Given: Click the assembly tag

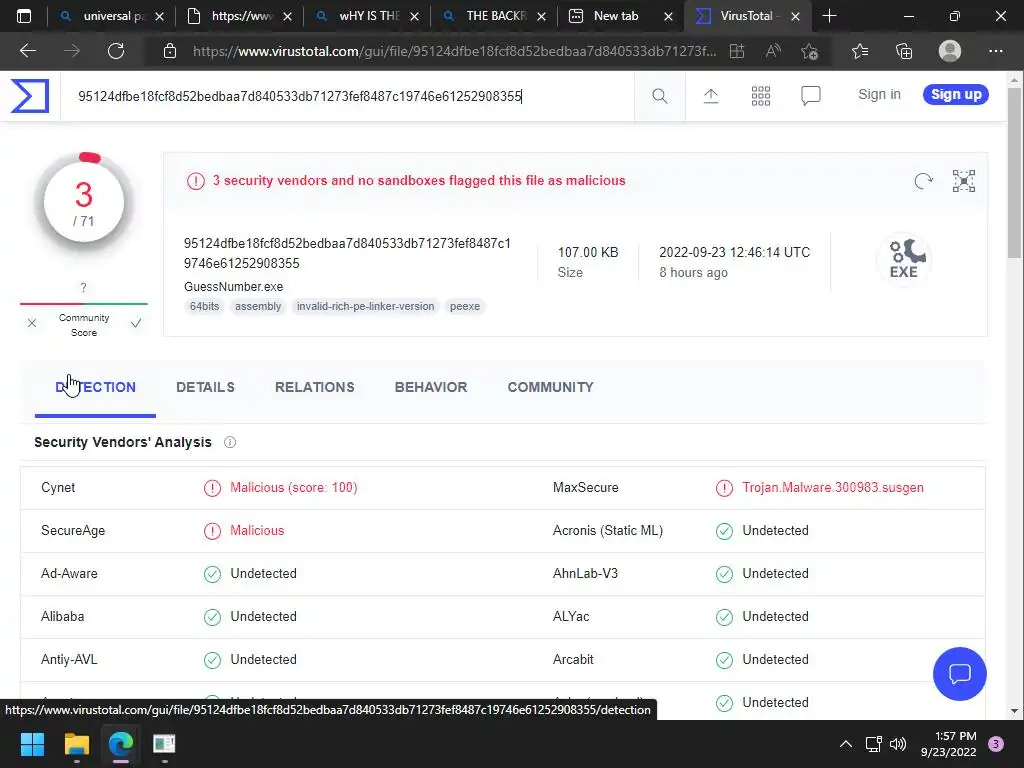Looking at the screenshot, I should tap(258, 306).
